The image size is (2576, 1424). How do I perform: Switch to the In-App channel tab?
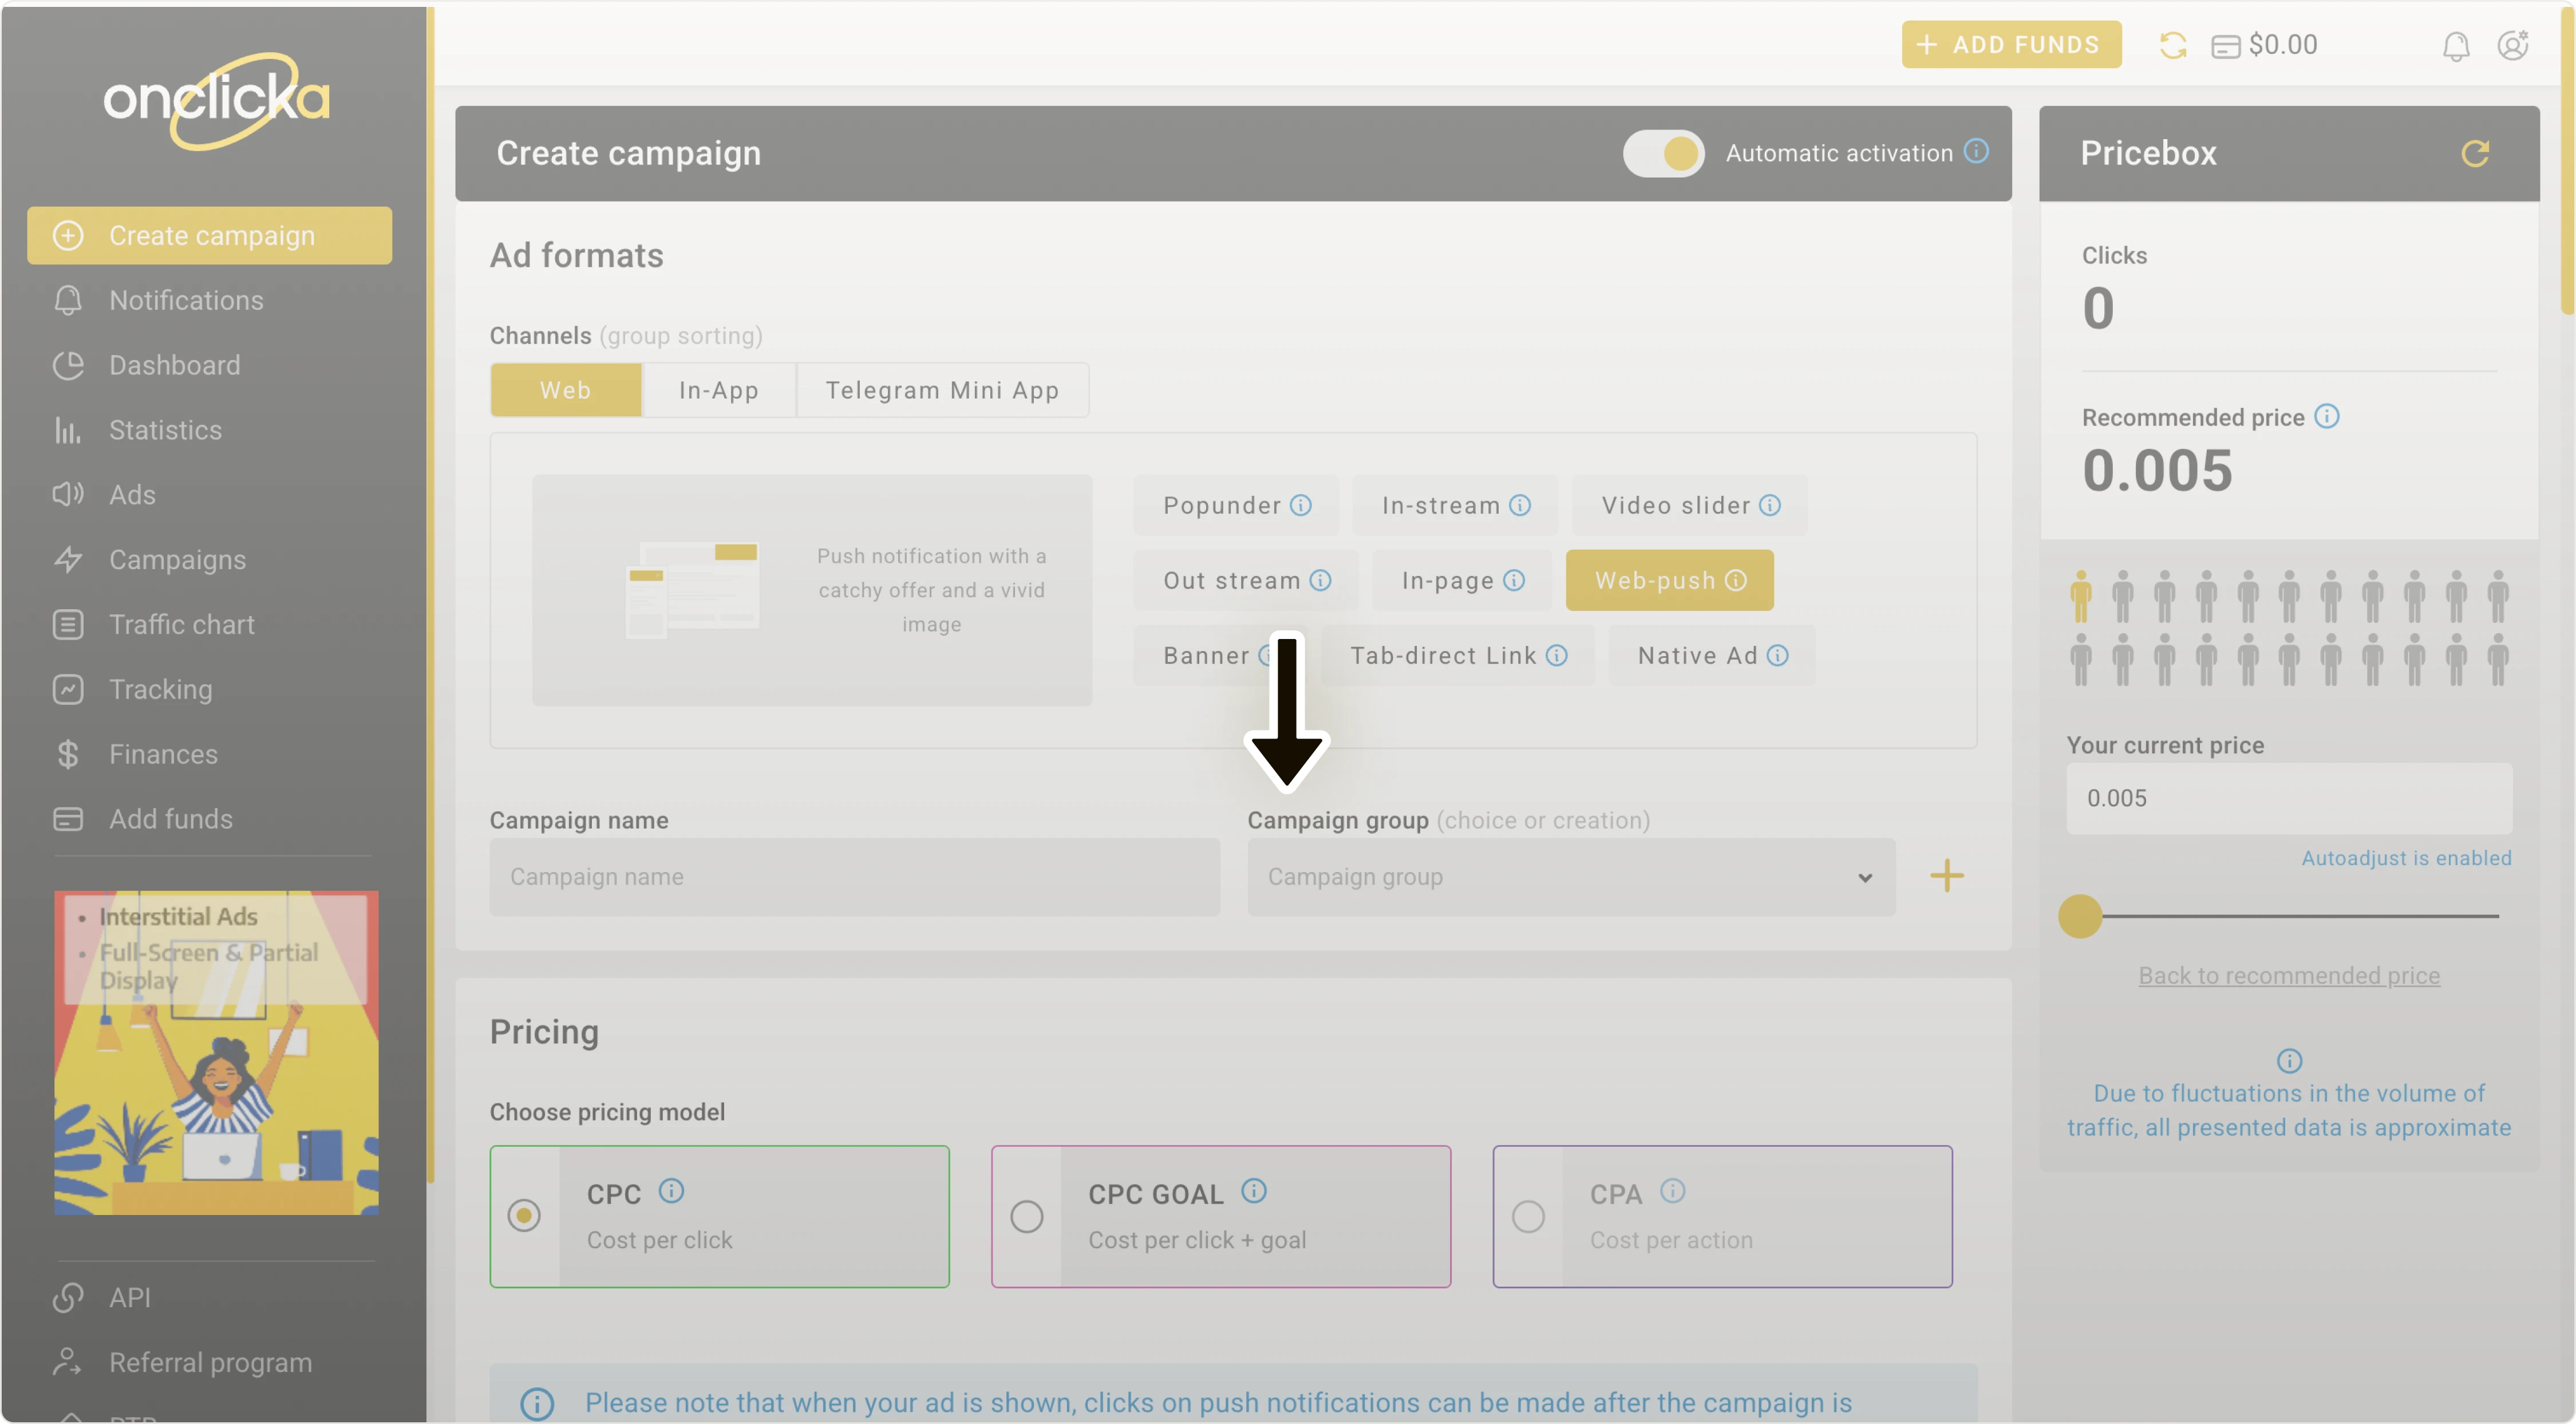718,391
